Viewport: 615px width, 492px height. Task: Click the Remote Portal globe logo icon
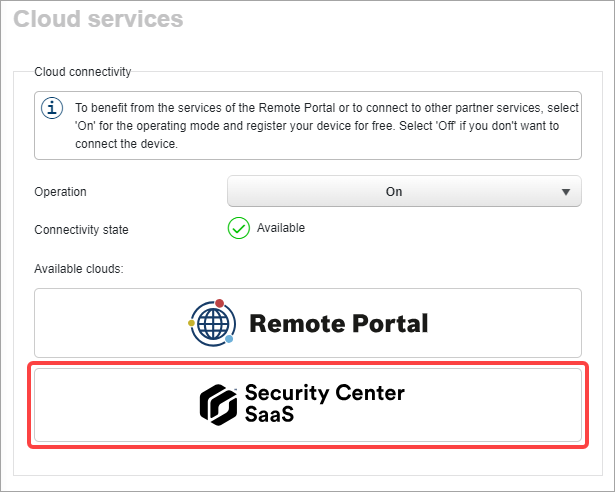pos(211,323)
